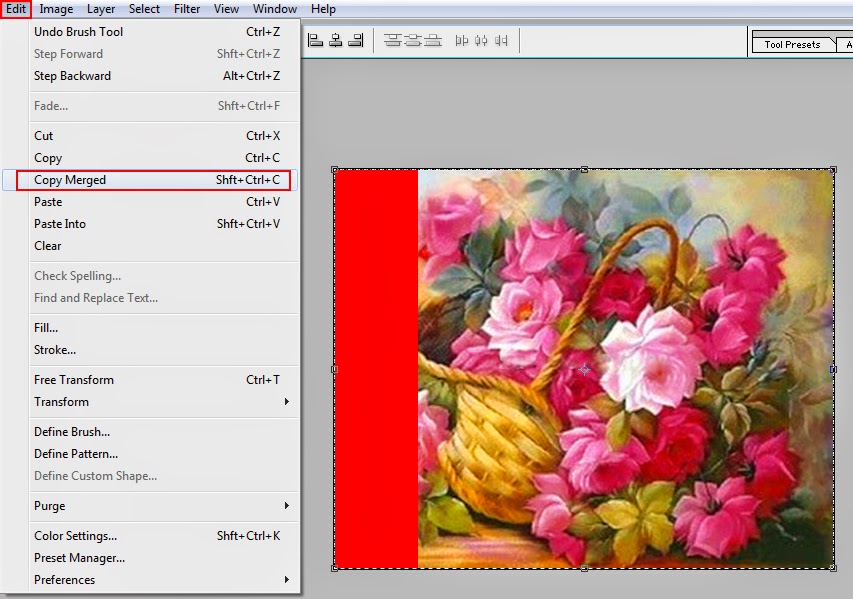Open the Window menu
This screenshot has width=853, height=599.
(x=275, y=9)
